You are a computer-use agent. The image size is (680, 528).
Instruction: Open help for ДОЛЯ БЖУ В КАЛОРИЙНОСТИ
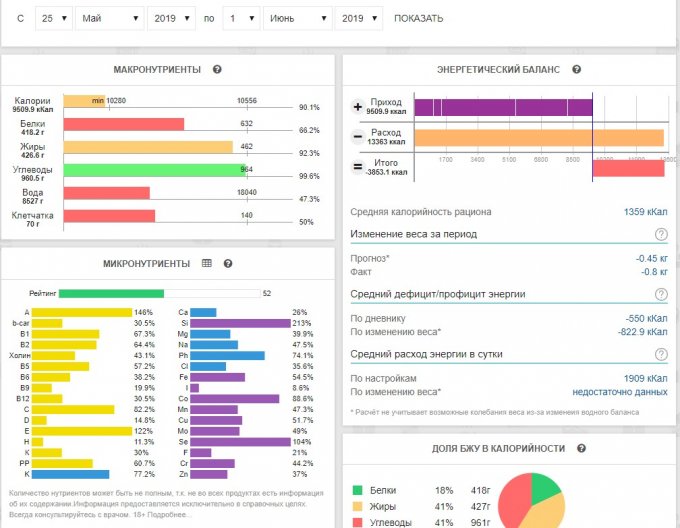582,449
